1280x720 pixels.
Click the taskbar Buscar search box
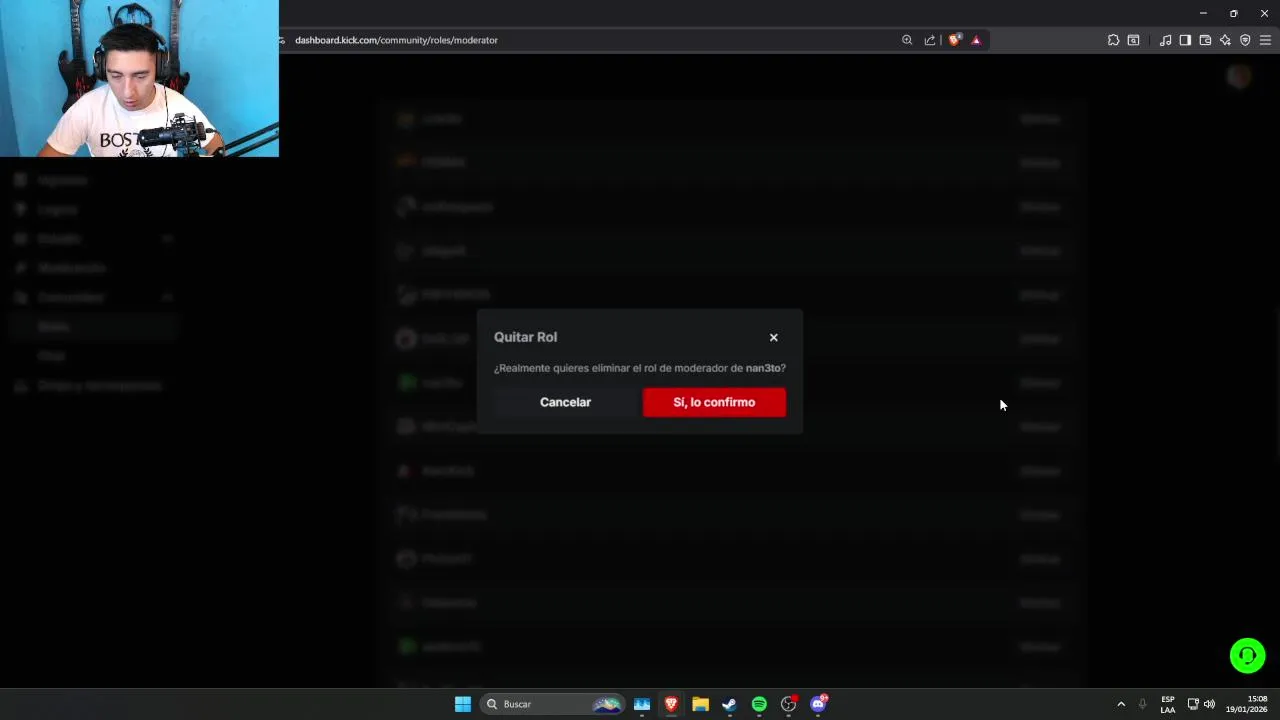pos(552,704)
